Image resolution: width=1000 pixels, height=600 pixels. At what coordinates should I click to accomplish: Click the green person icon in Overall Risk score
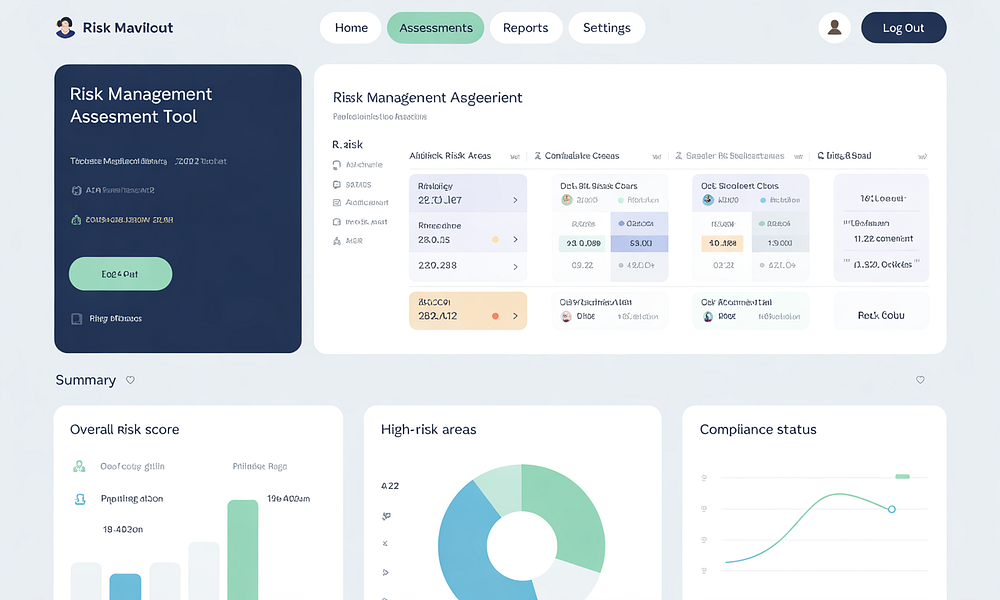(79, 466)
